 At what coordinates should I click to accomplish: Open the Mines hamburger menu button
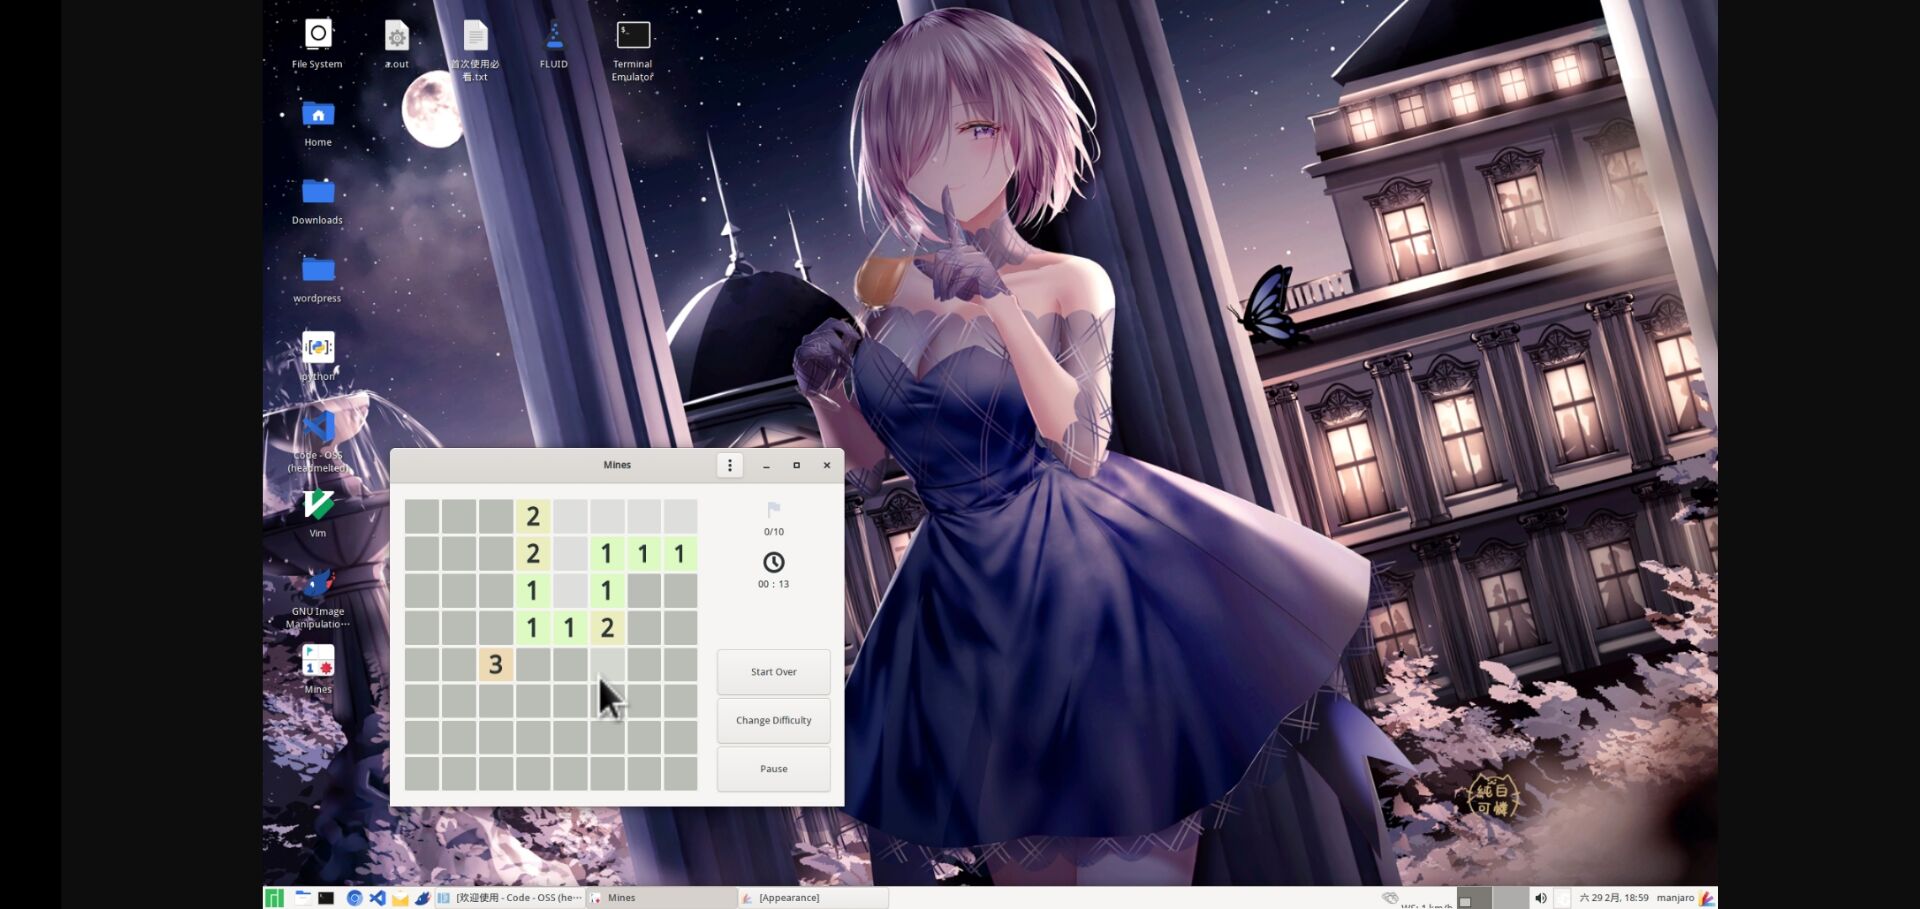point(730,465)
